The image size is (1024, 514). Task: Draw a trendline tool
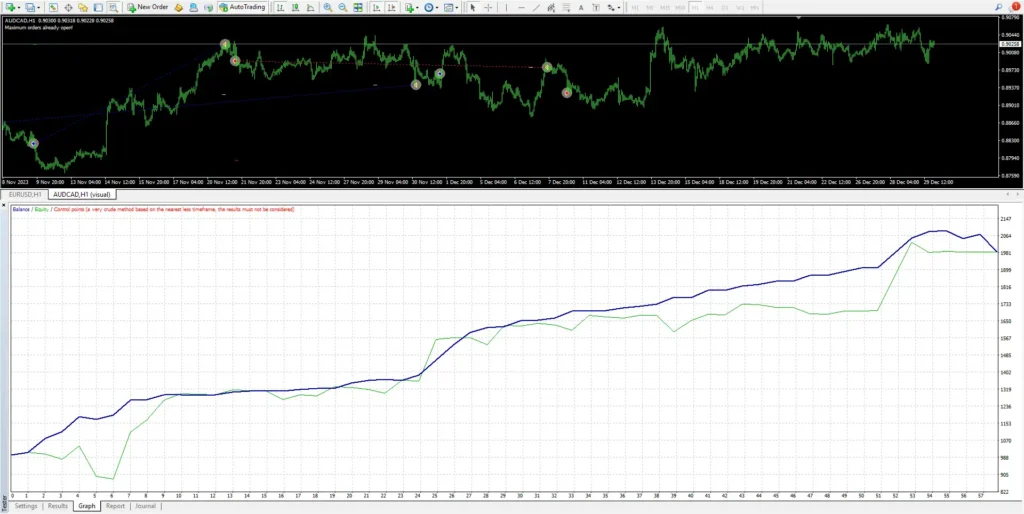[x=536, y=7]
